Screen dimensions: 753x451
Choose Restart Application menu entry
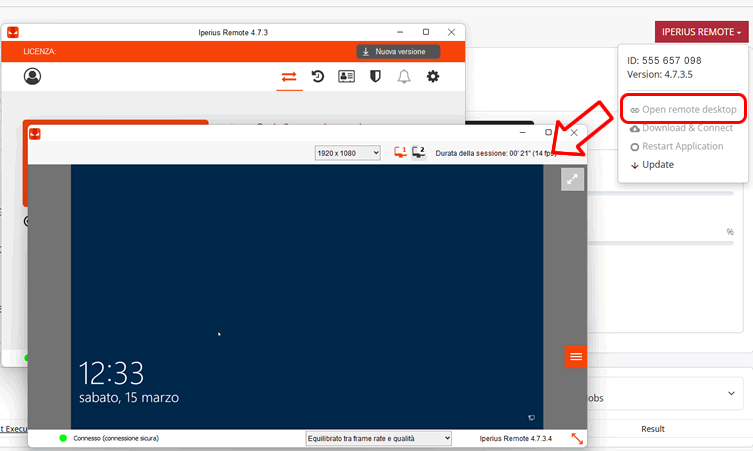[x=677, y=146]
